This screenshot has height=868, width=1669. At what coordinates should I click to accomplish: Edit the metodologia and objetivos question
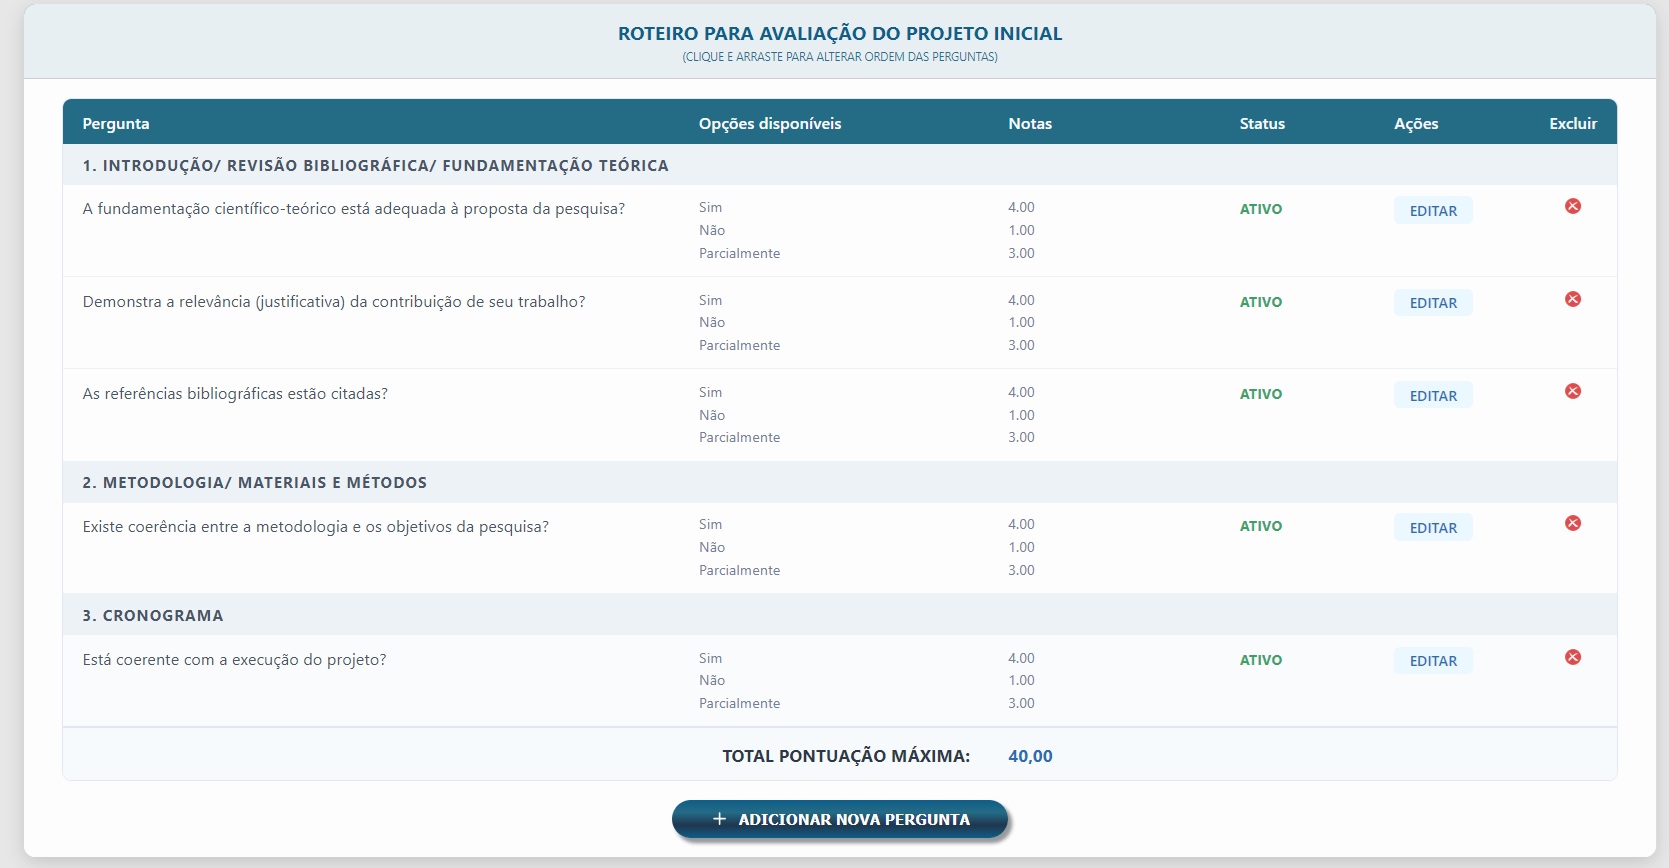click(1432, 528)
